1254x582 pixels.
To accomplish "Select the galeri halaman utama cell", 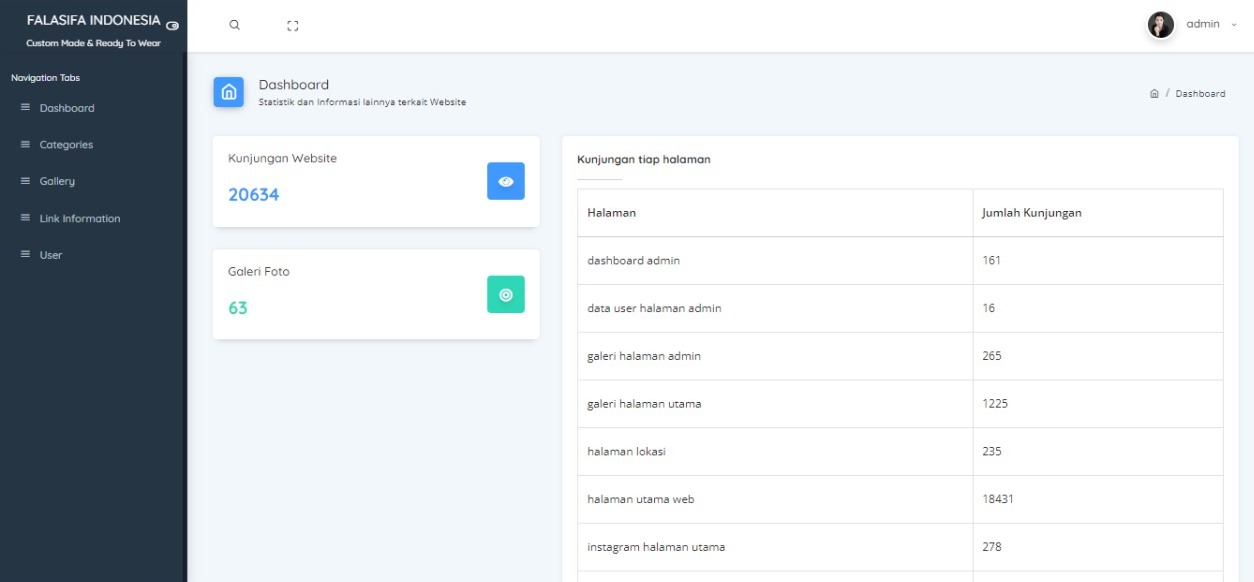I will [775, 404].
